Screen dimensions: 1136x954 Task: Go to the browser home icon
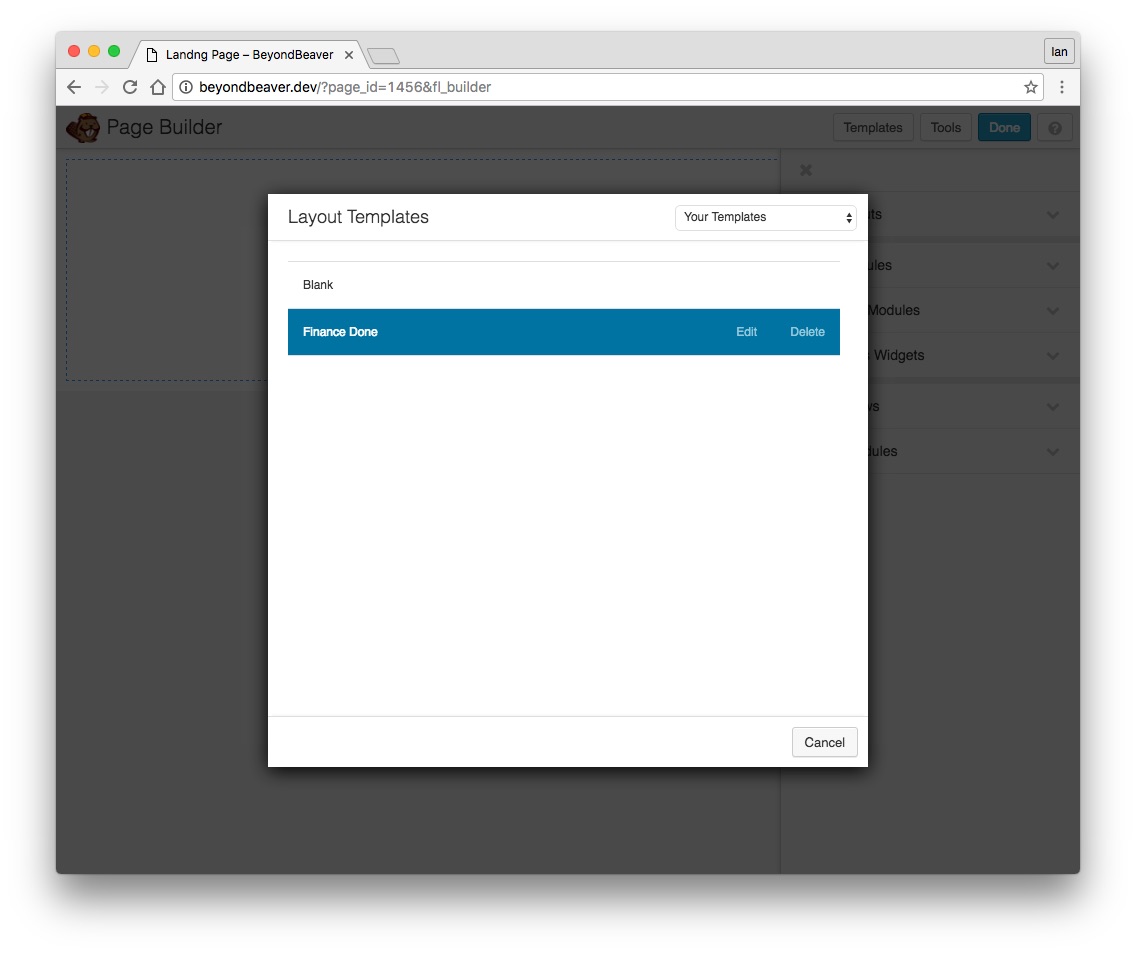(x=157, y=87)
